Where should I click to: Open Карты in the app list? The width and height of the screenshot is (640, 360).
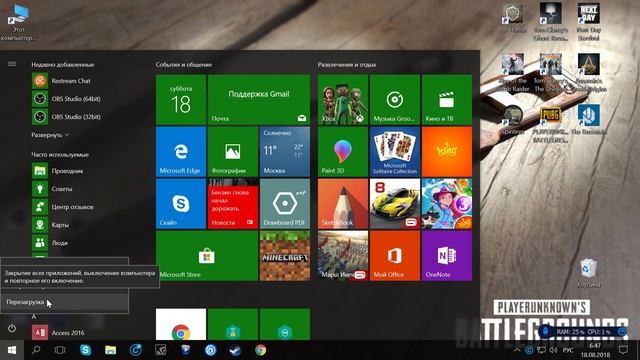[x=51, y=225]
